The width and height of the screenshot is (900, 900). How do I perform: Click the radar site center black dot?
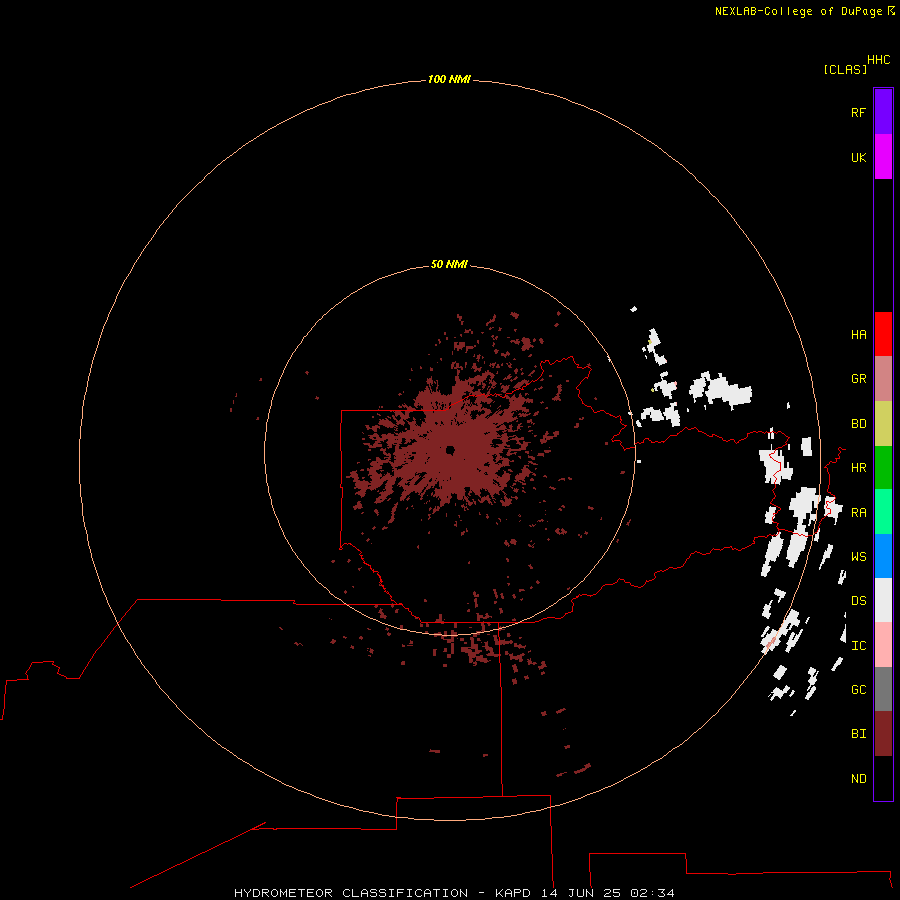tap(450, 450)
